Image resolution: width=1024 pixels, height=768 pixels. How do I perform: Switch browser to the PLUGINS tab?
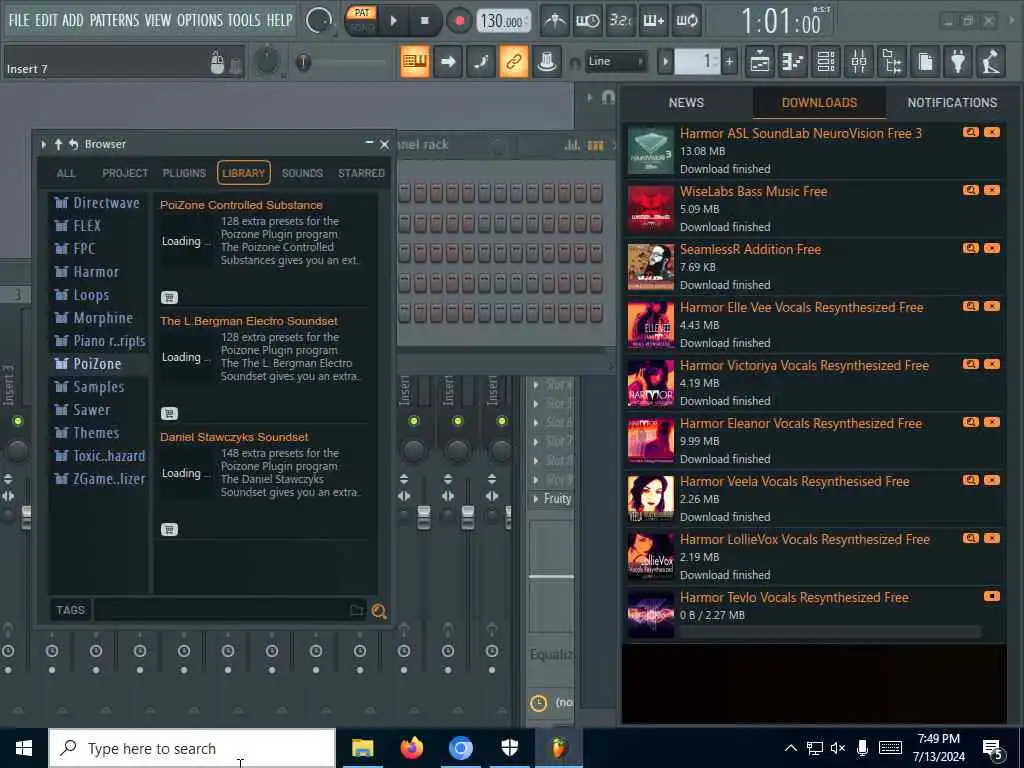(x=184, y=173)
